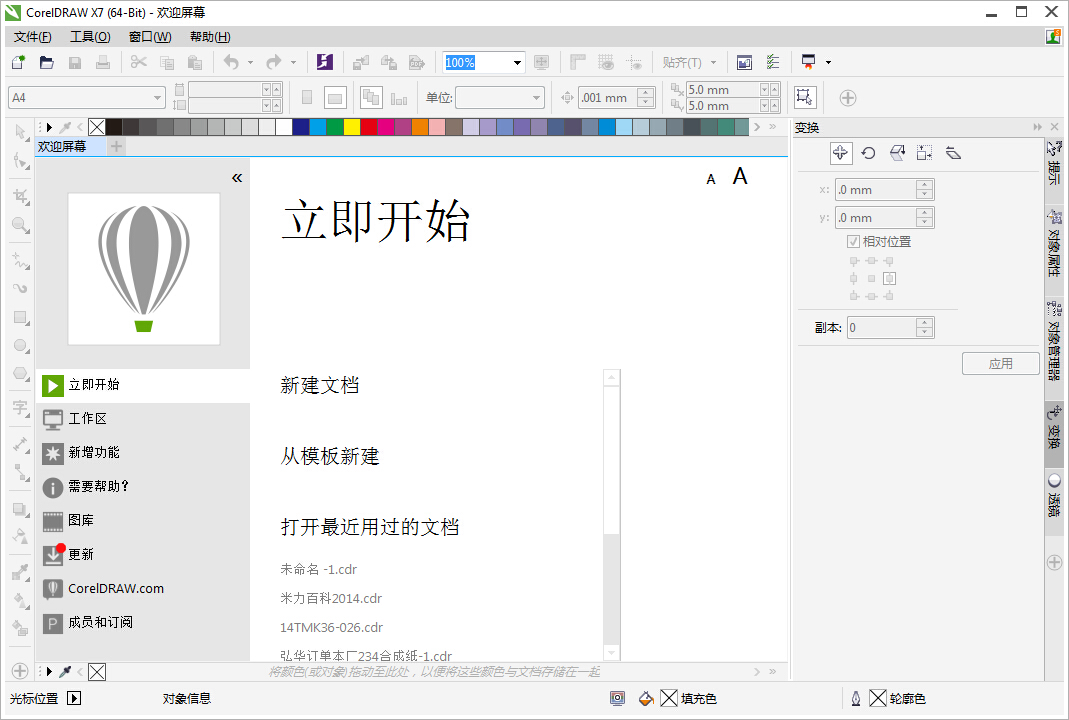Expand the 光标位置 arrow in status bar
This screenshot has width=1069, height=720.
74,698
